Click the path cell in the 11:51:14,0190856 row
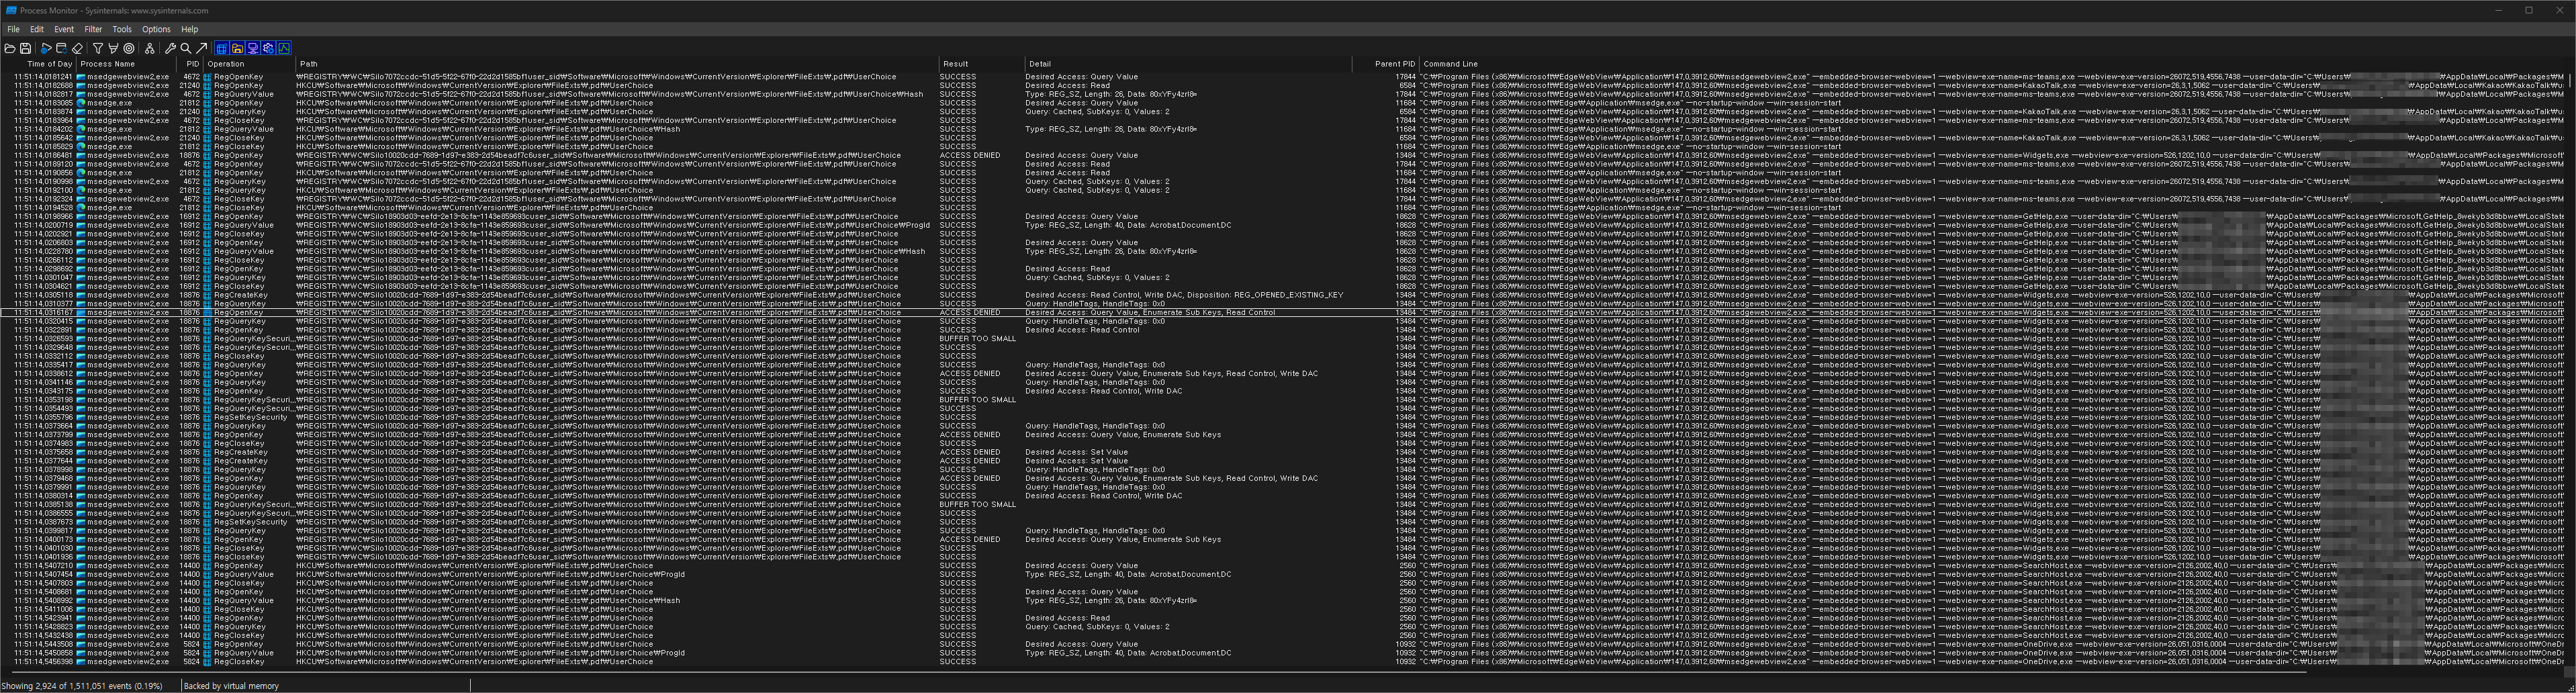 (616, 173)
